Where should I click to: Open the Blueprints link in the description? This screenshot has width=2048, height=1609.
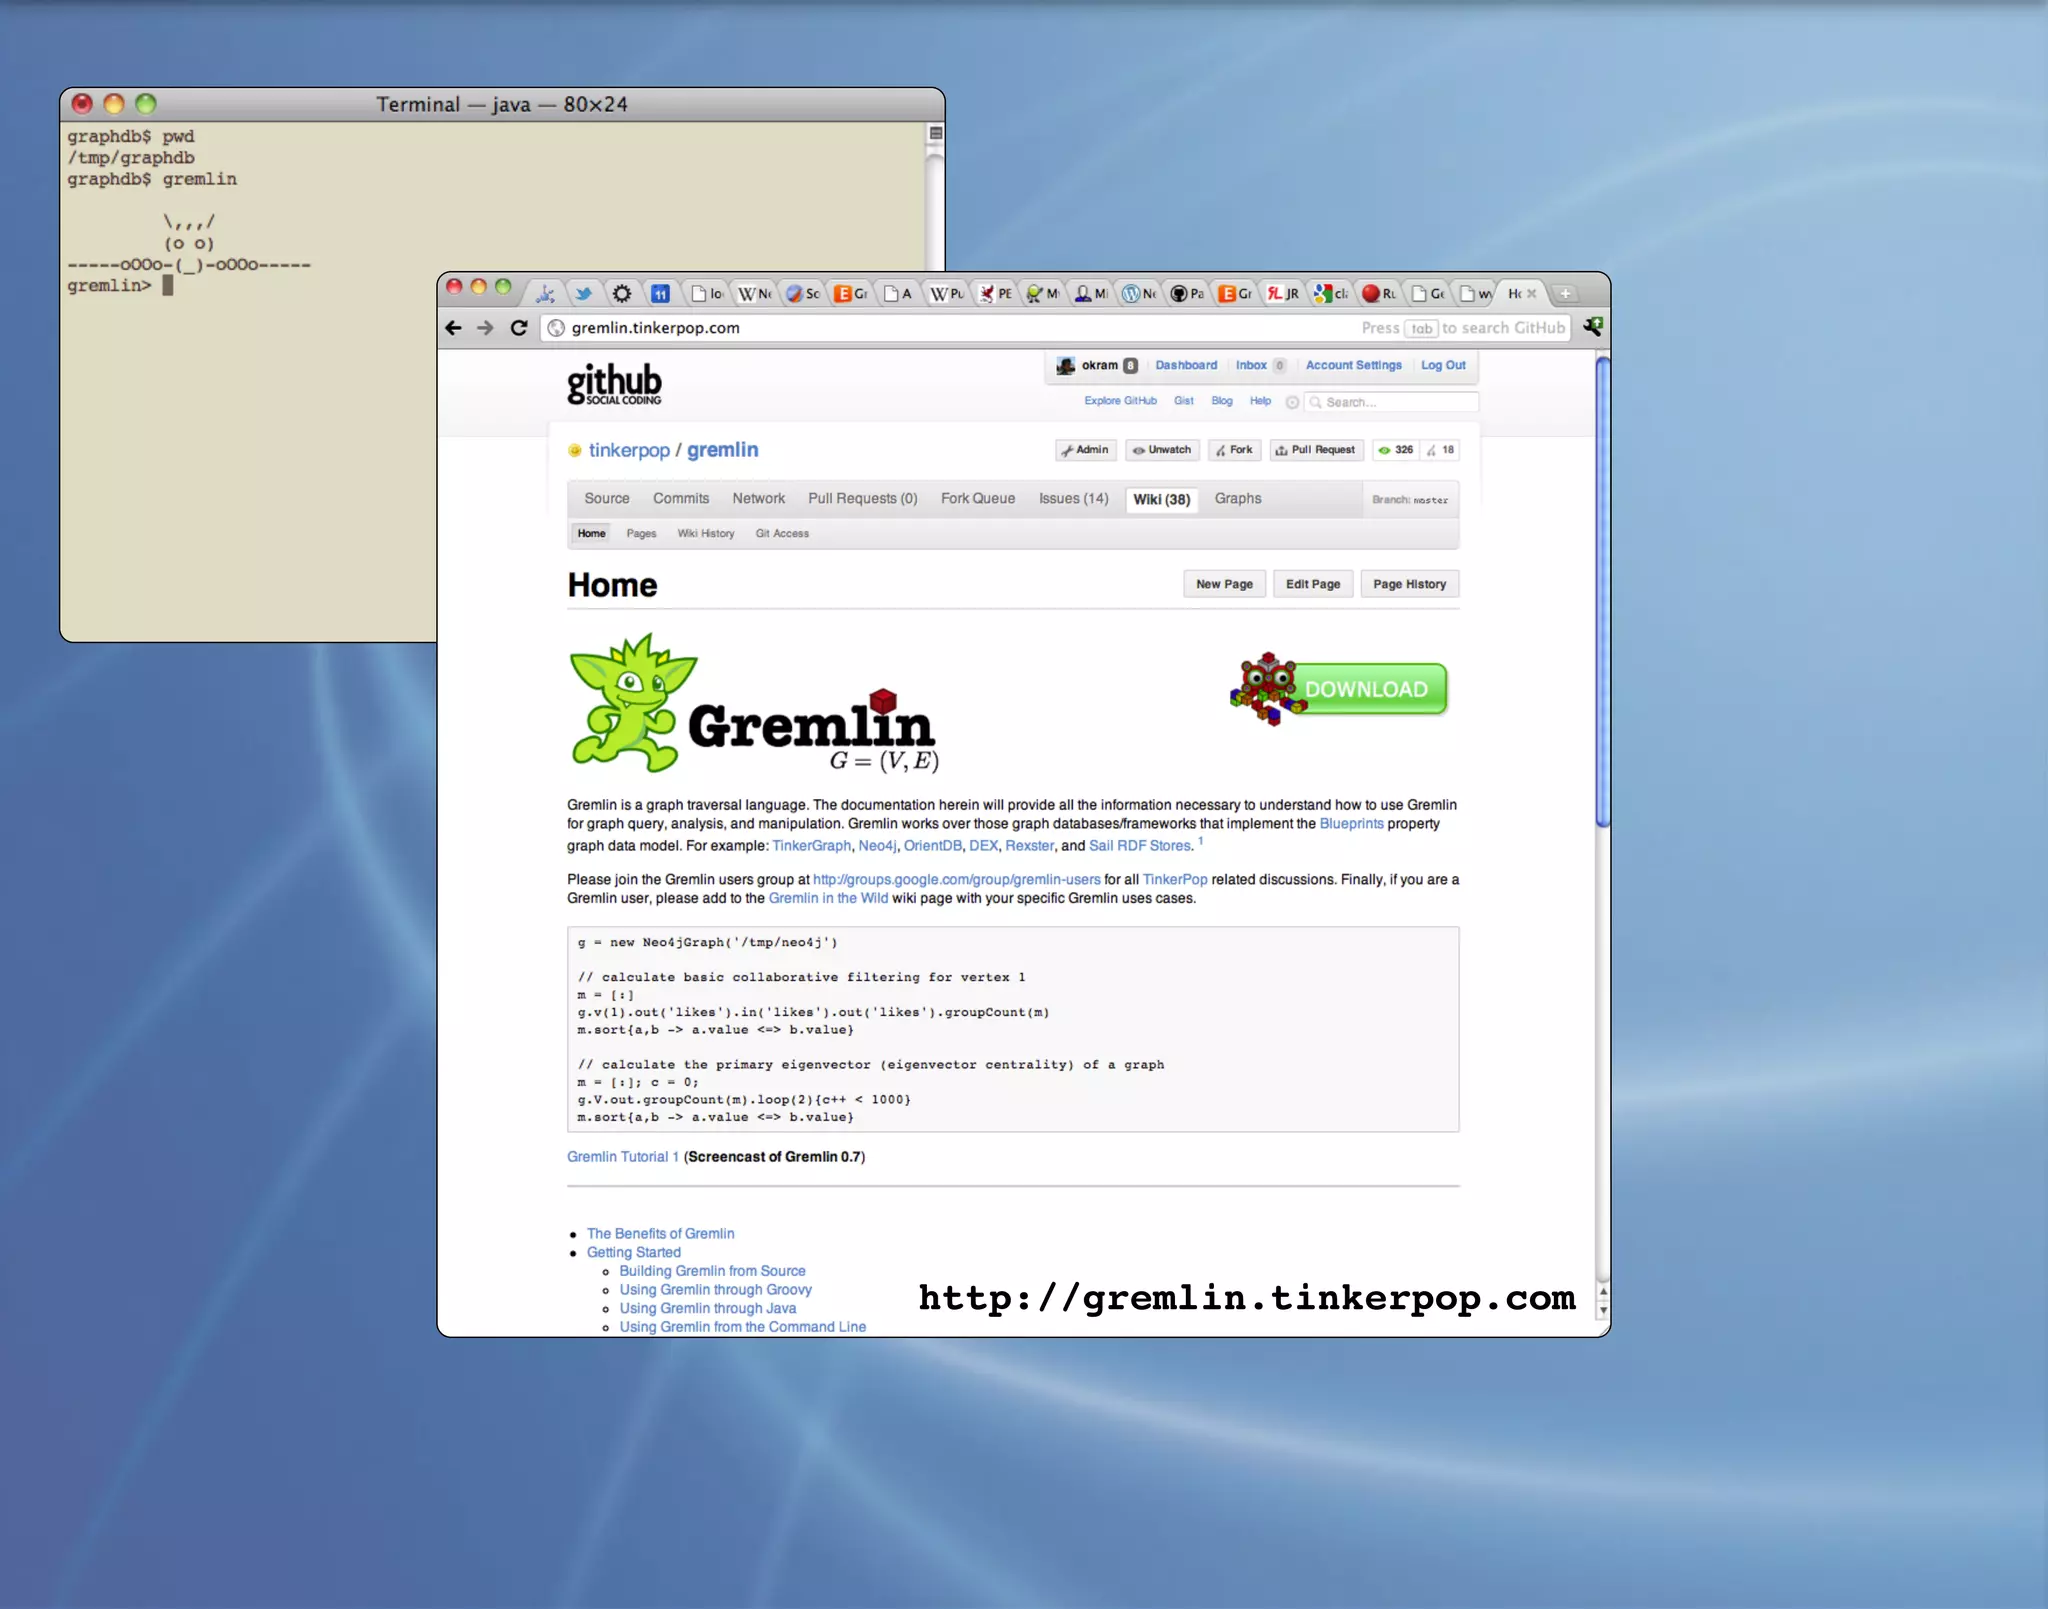(1351, 824)
